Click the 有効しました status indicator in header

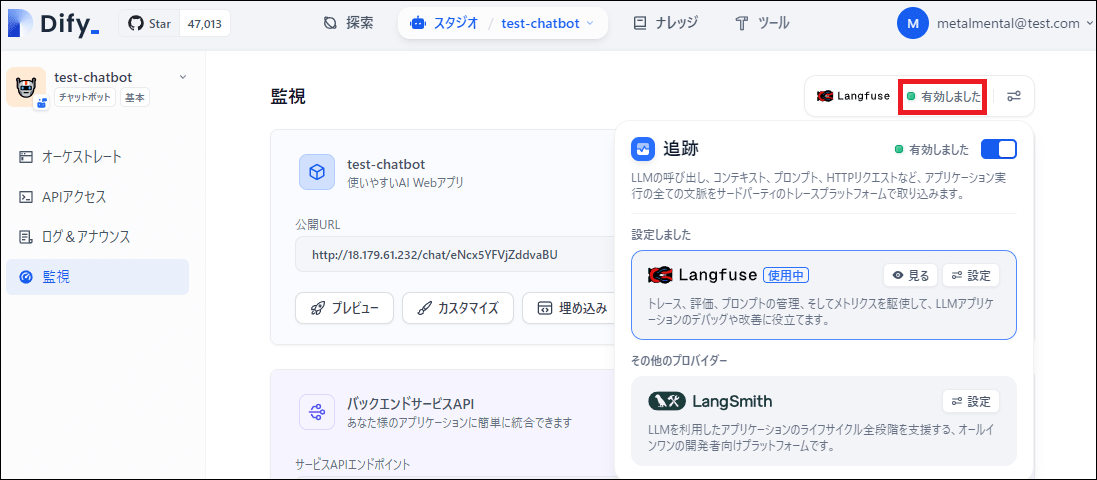943,96
